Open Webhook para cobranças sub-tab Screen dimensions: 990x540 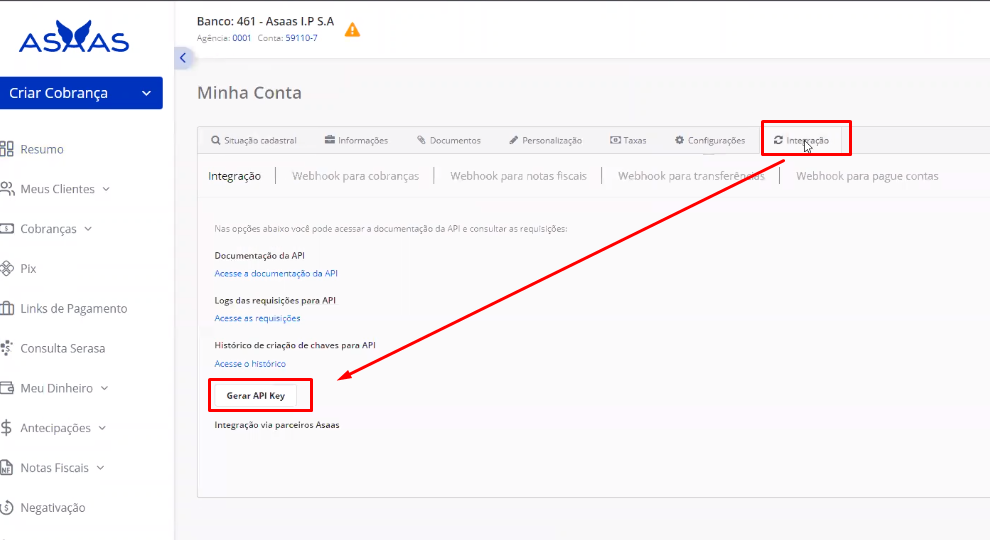[355, 176]
